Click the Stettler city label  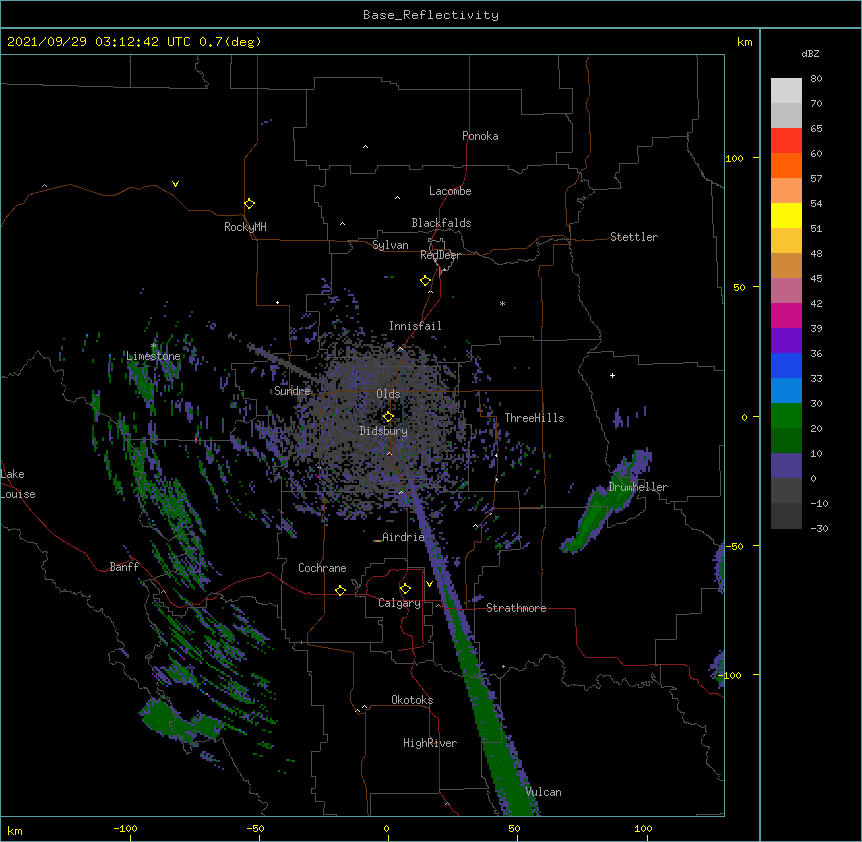coord(634,237)
